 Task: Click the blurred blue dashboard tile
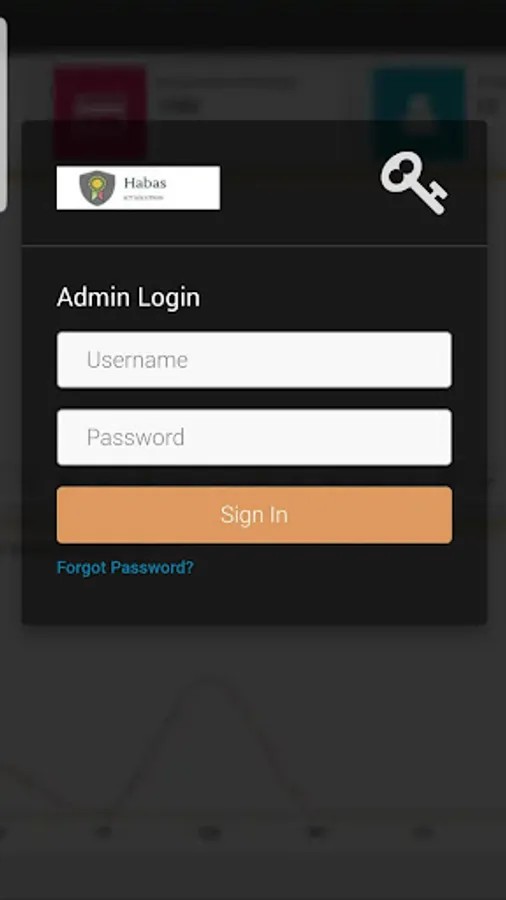click(420, 95)
